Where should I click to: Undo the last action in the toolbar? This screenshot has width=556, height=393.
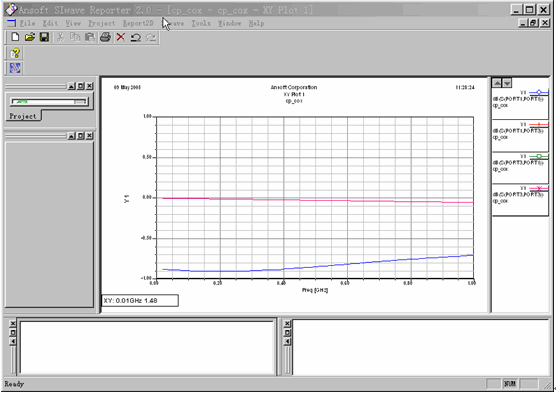(136, 37)
